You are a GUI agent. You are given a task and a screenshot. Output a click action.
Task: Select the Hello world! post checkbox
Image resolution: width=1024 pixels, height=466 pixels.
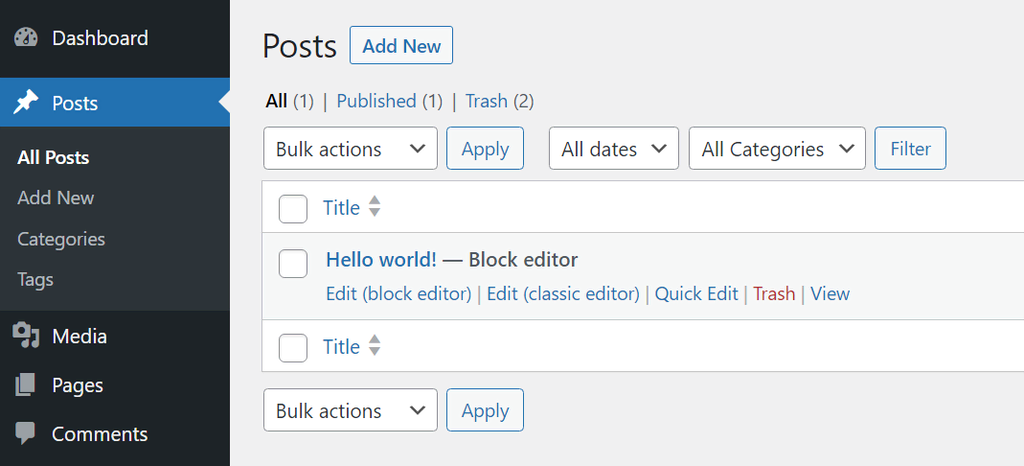293,263
